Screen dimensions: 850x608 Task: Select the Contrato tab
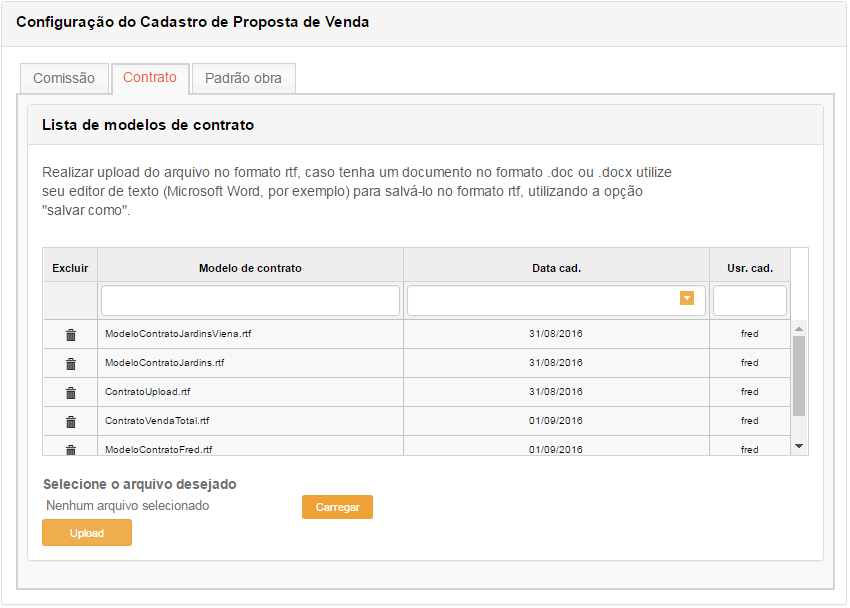click(x=150, y=77)
